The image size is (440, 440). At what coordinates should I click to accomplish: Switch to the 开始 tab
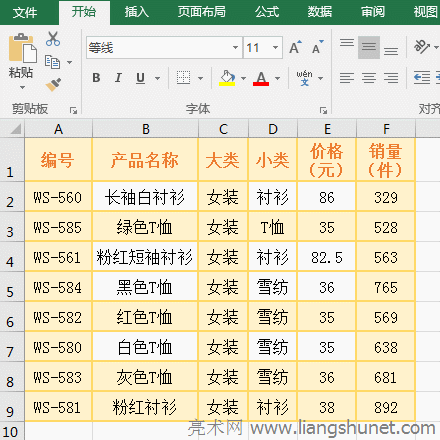[x=84, y=12]
